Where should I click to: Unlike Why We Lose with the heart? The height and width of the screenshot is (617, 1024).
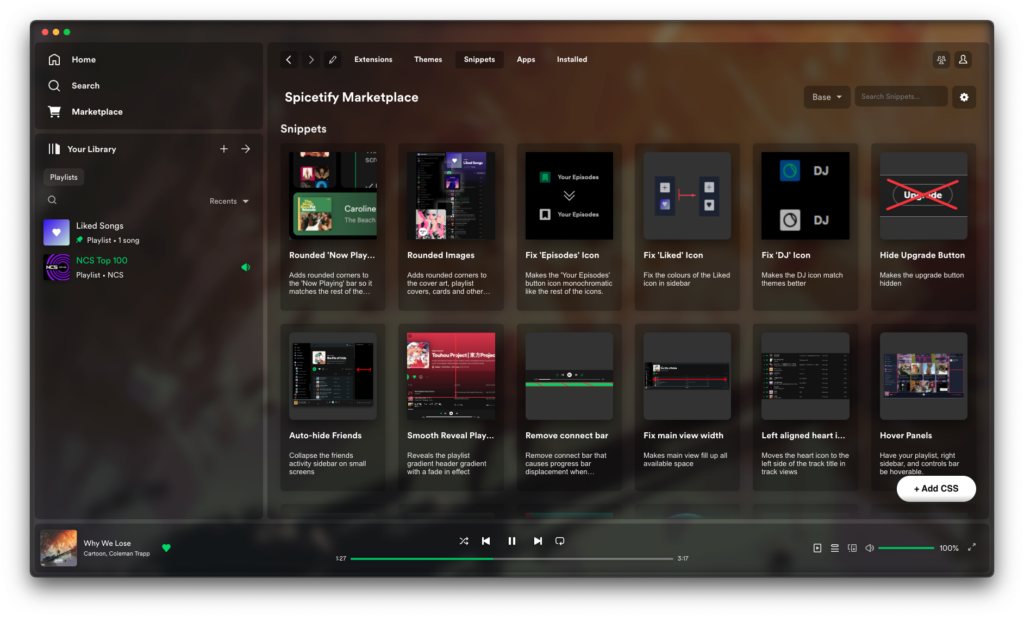pyautogui.click(x=167, y=548)
